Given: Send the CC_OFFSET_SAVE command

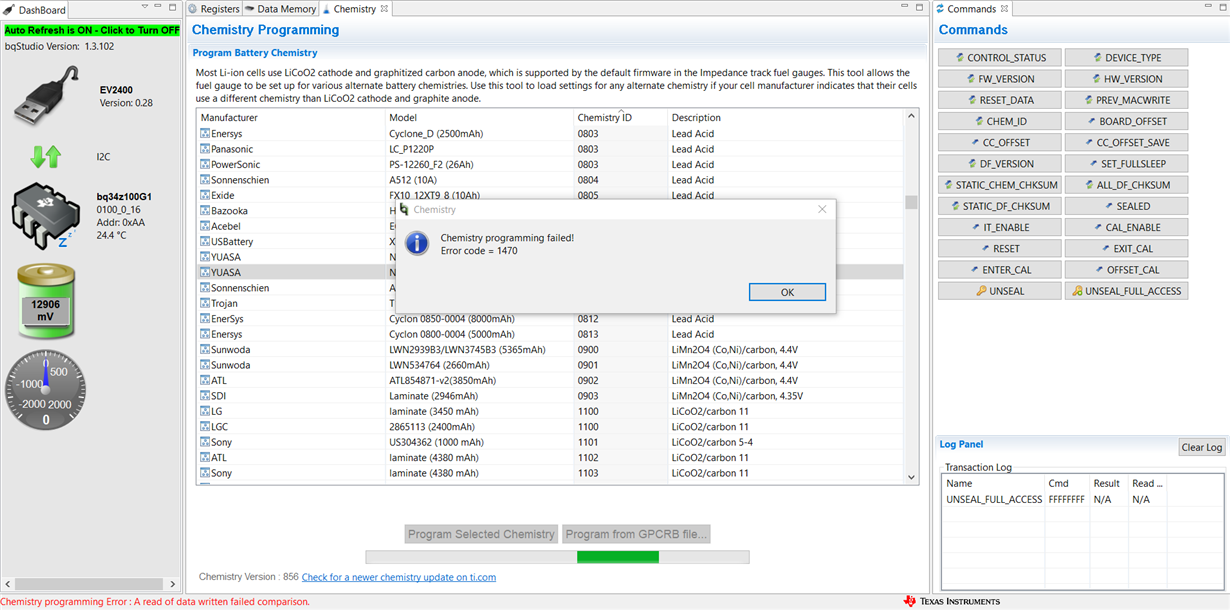Looking at the screenshot, I should tap(1126, 143).
